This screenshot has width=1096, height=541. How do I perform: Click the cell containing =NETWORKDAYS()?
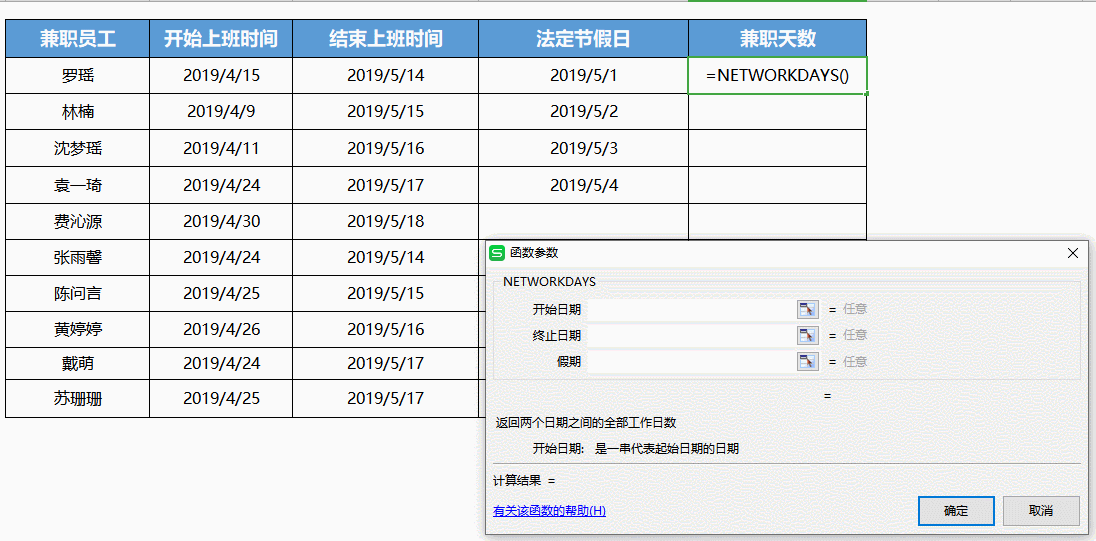[777, 75]
